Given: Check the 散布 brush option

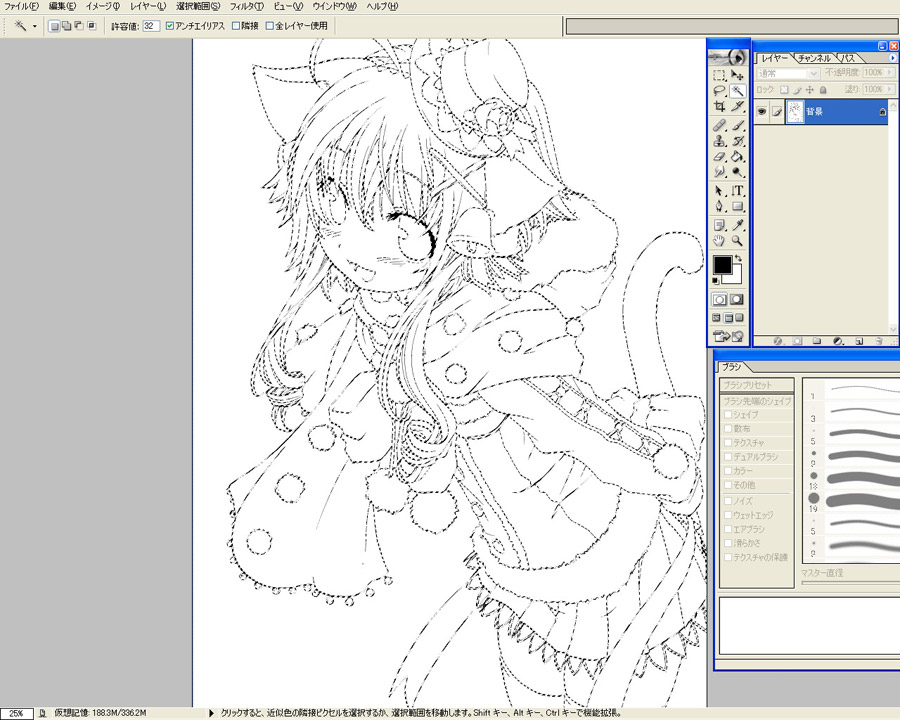Looking at the screenshot, I should coord(728,429).
